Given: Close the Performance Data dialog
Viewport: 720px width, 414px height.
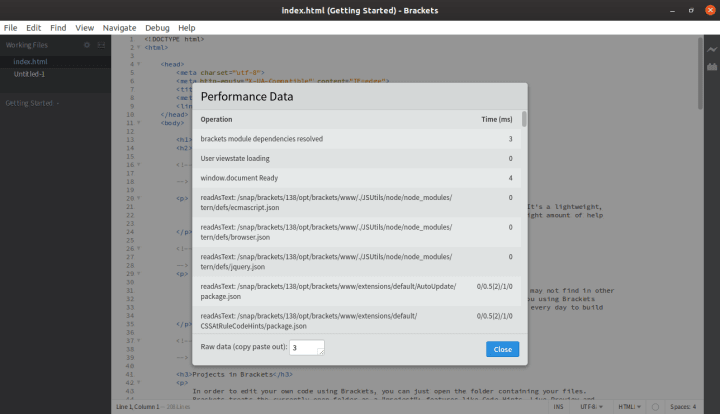Looking at the screenshot, I should (502, 349).
